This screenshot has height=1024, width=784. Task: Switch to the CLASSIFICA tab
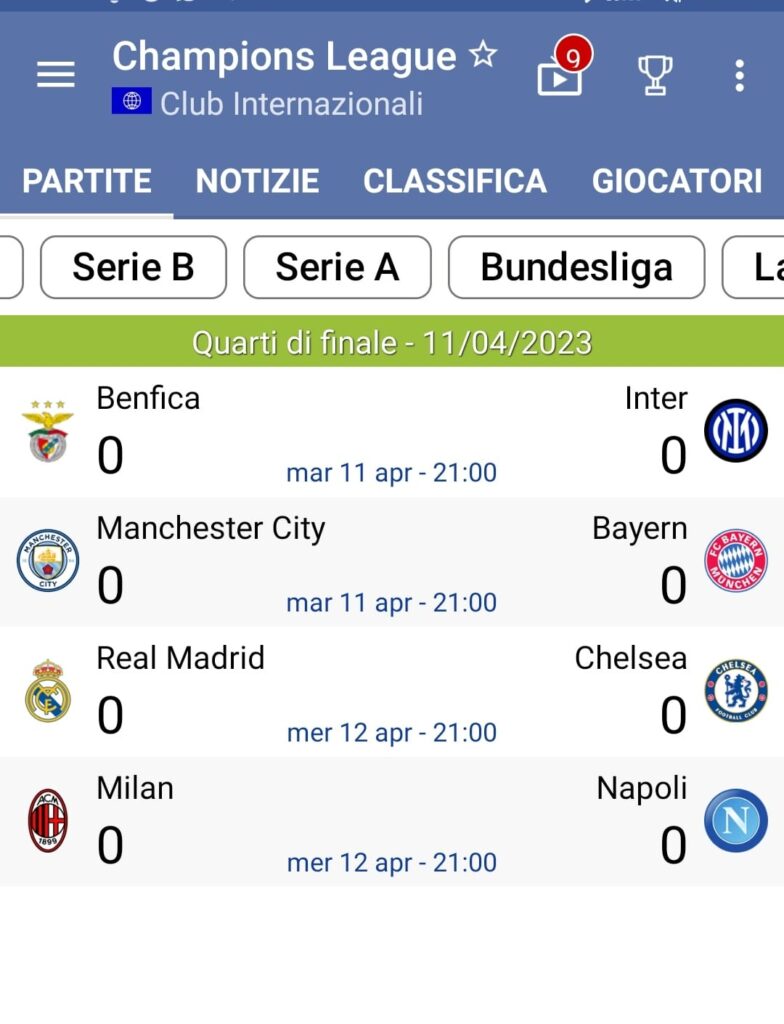click(455, 181)
